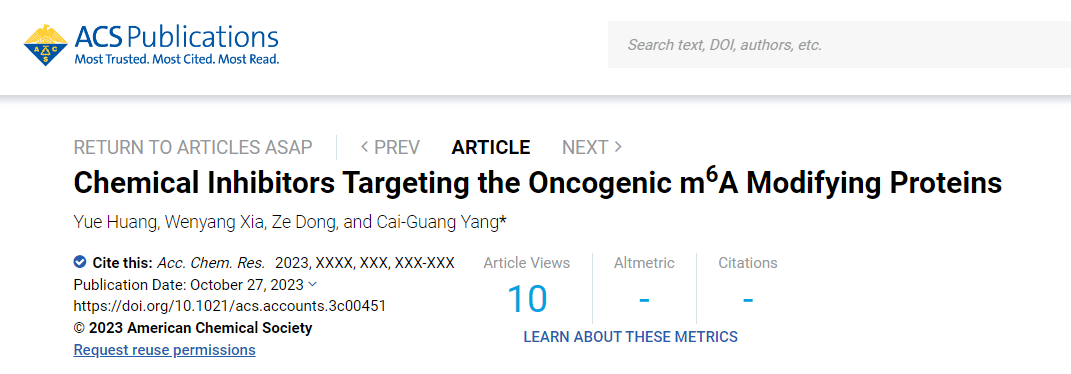Open the ACS Publications home wordmark
Screen dimensions: 1071x374
(x=176, y=37)
